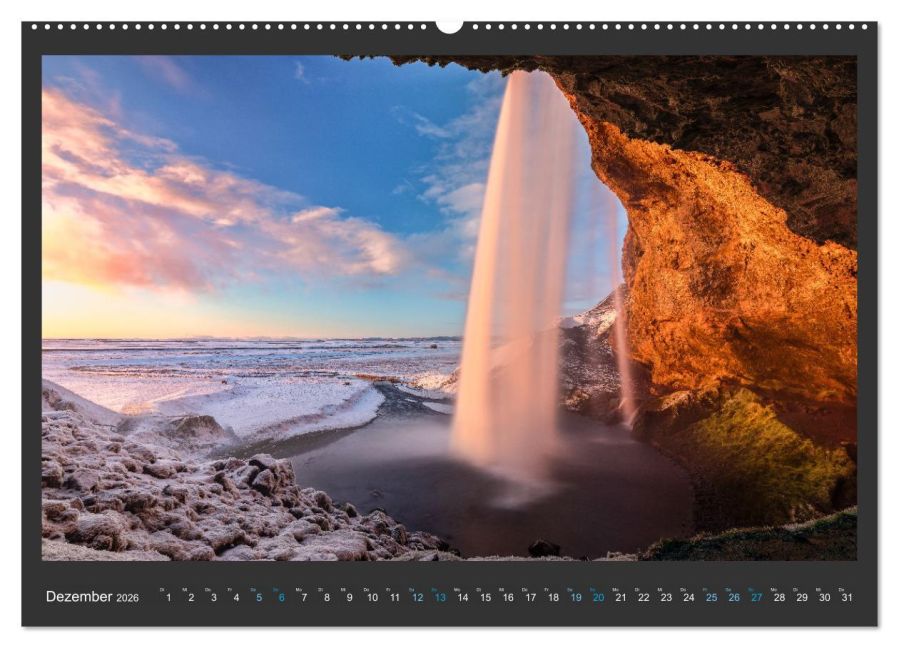The width and height of the screenshot is (899, 648).
Task: Select day 24 in the calendar row
Action: 688,597
